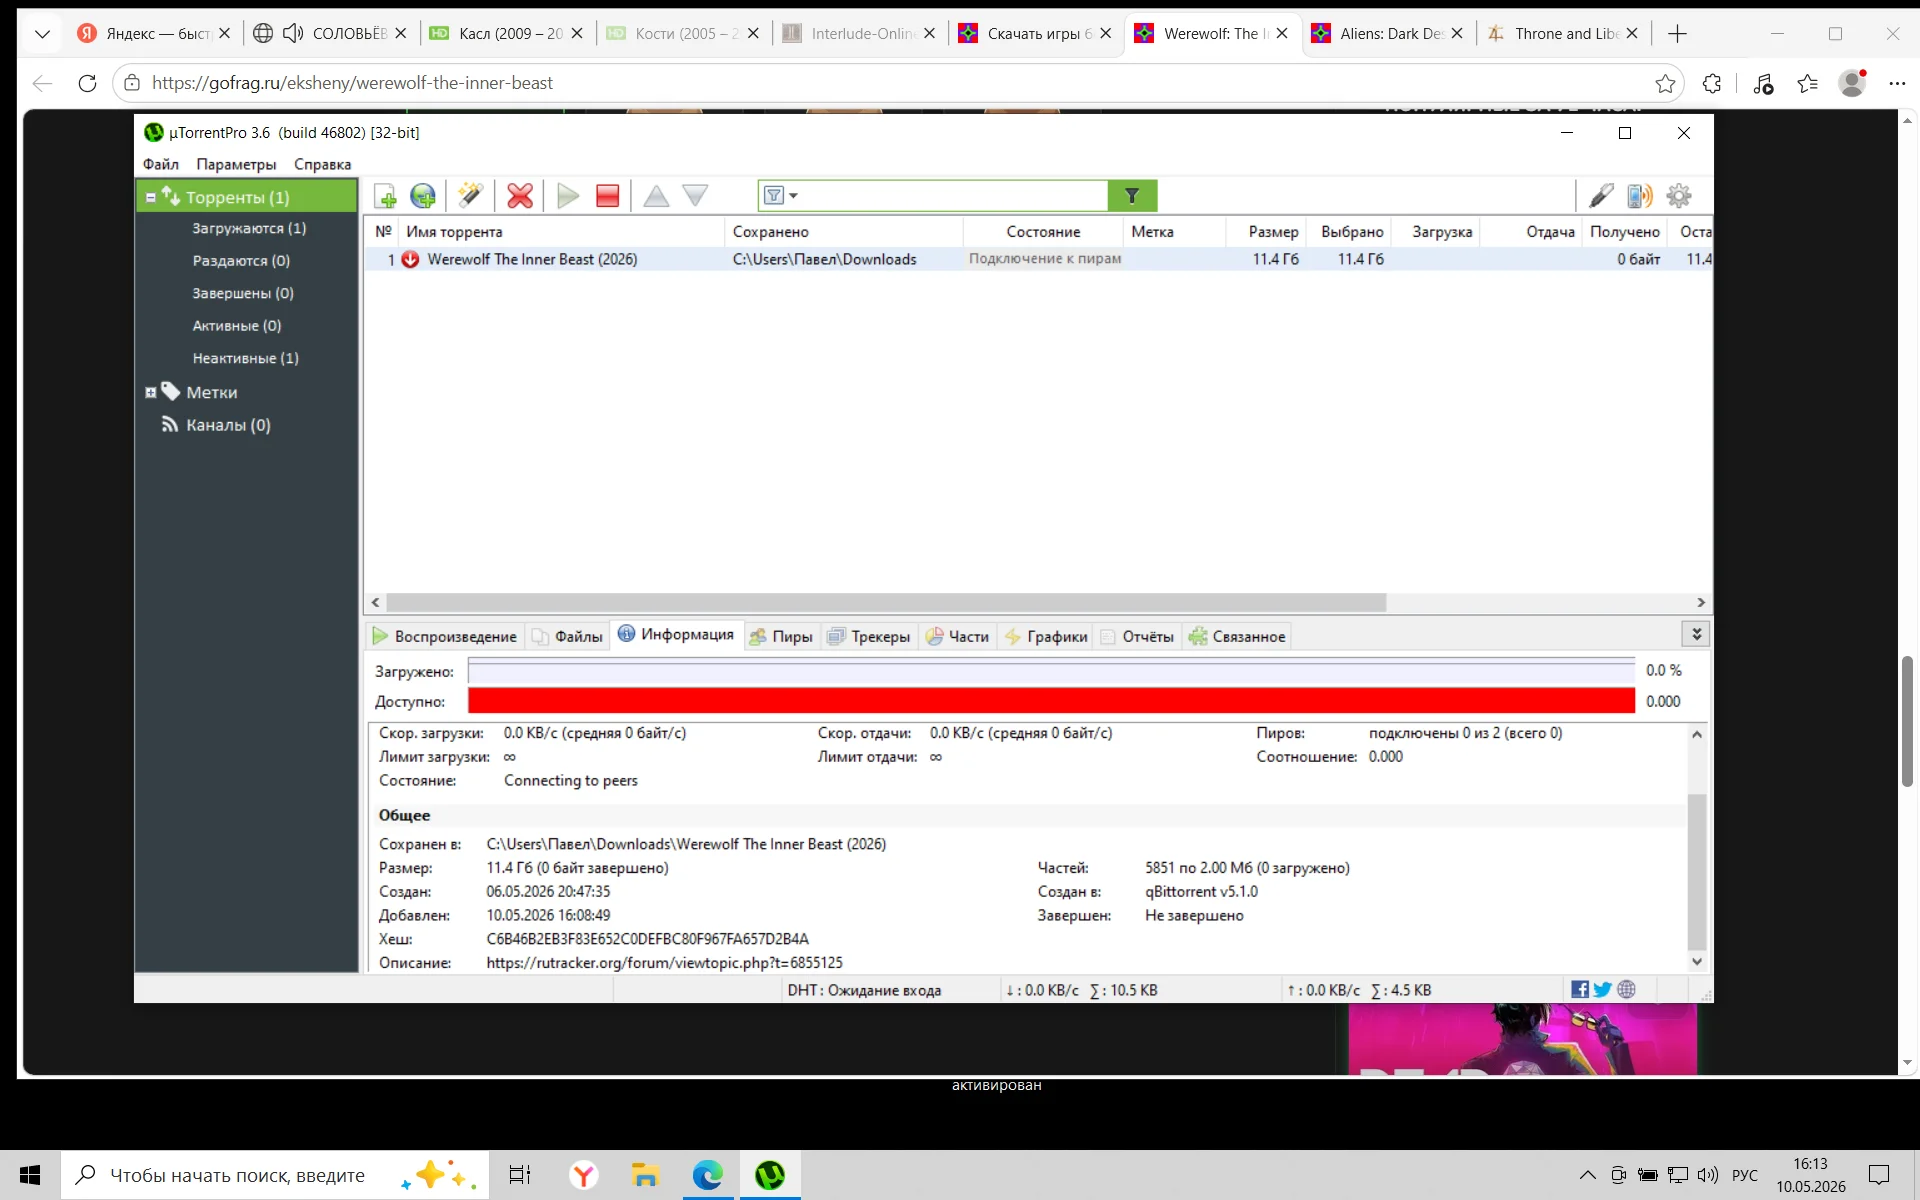Click the Add Torrent from URL icon
This screenshot has height=1200, width=1920.
point(423,196)
